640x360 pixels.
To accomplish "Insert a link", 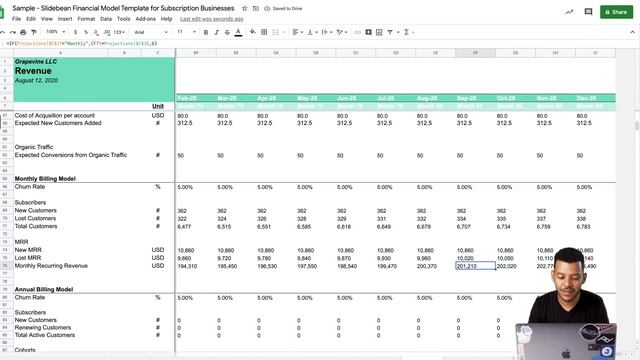I will (x=358, y=32).
